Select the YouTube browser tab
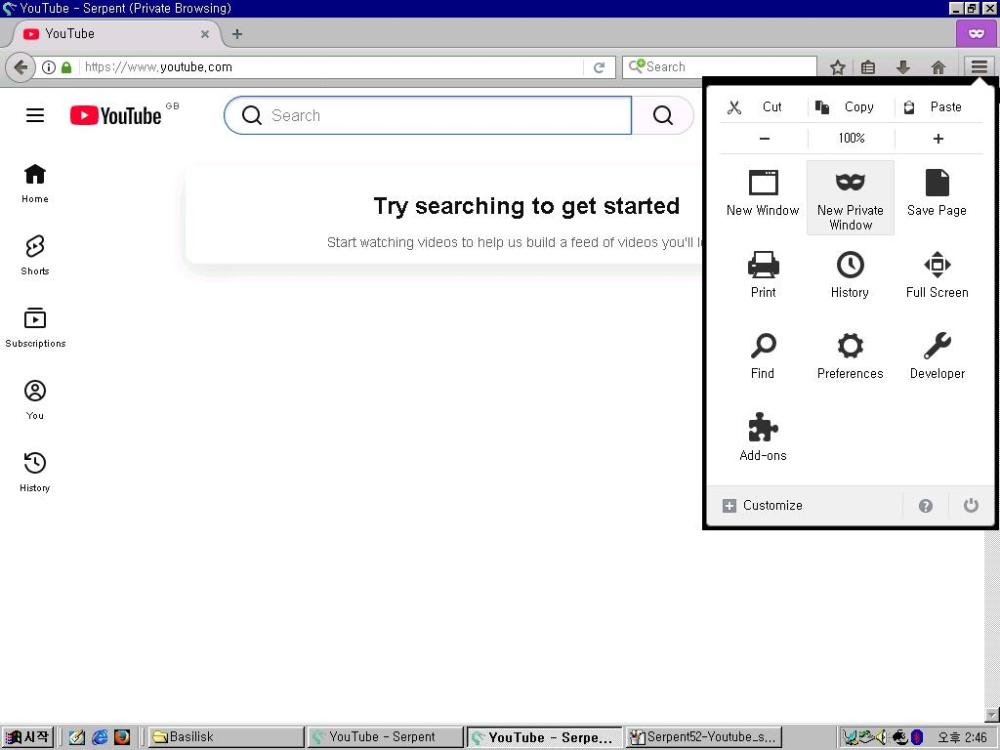This screenshot has width=1000, height=750. 110,34
